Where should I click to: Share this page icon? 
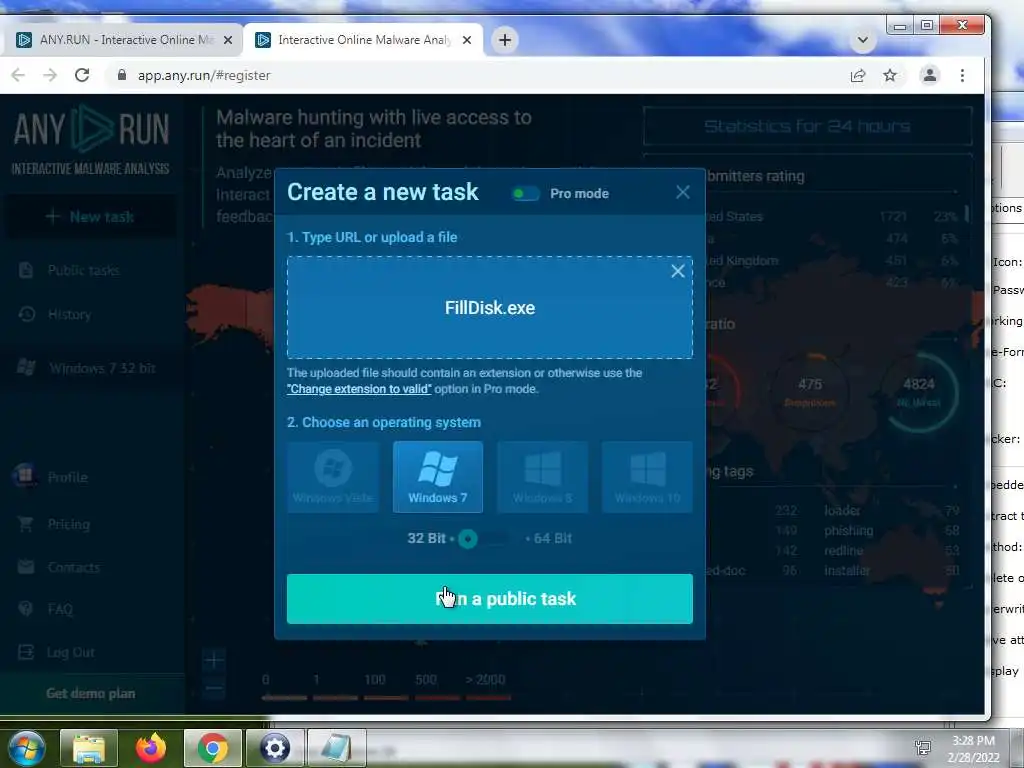pos(858,75)
